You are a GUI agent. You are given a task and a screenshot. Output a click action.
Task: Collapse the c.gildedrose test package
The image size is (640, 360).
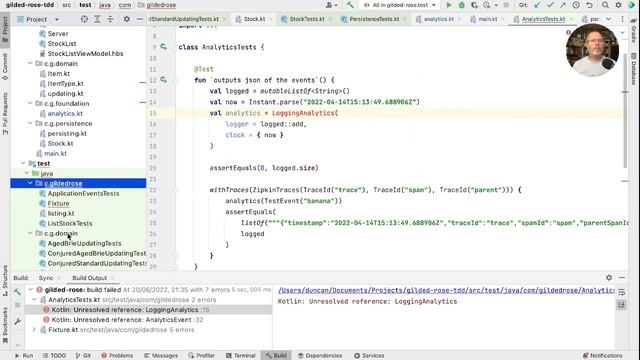tap(30, 183)
